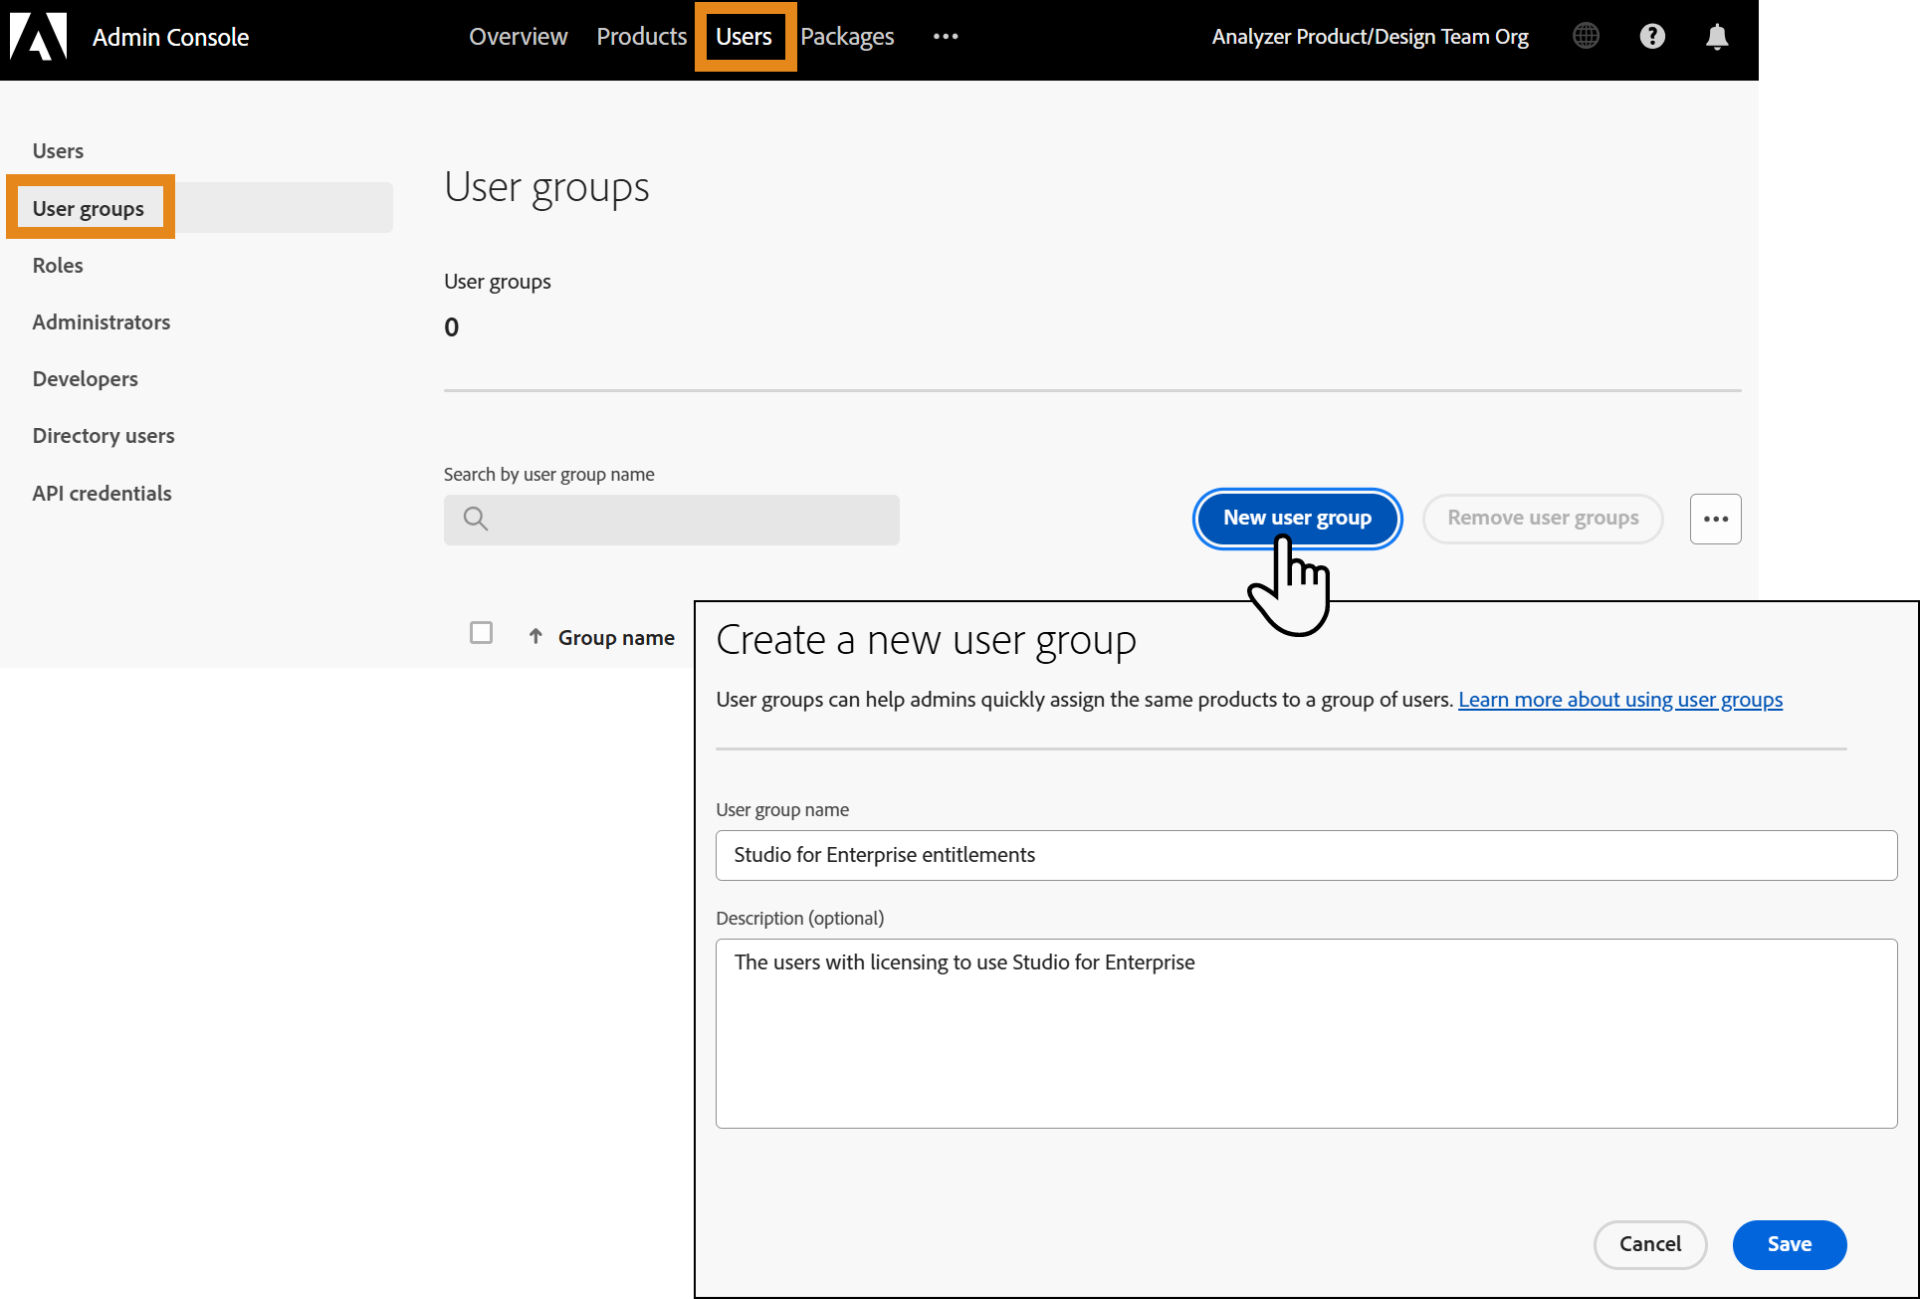The height and width of the screenshot is (1299, 1920).
Task: Open the top navigation more options ellipsis
Action: pos(945,37)
